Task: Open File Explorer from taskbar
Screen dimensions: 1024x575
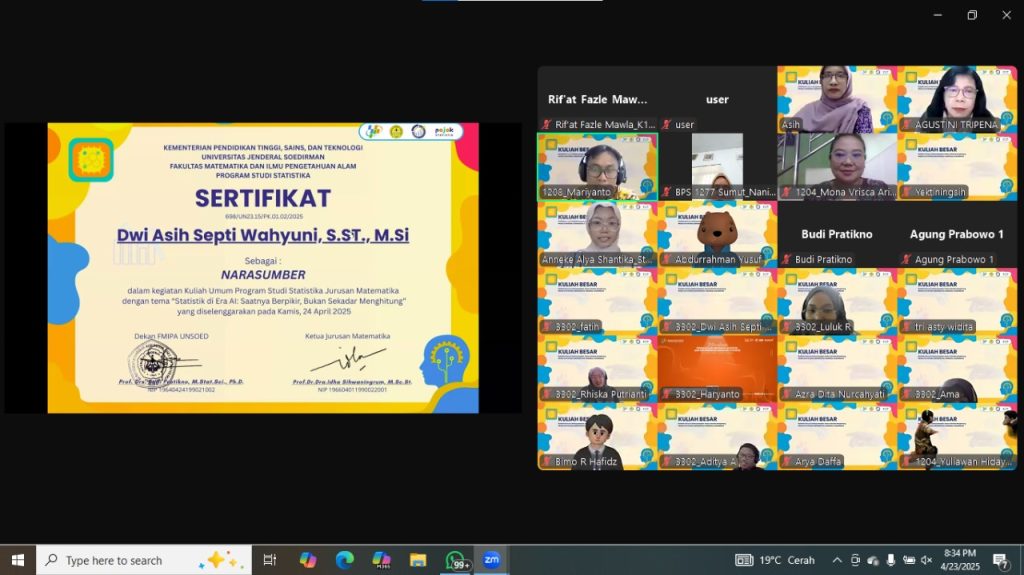Action: pyautogui.click(x=418, y=560)
